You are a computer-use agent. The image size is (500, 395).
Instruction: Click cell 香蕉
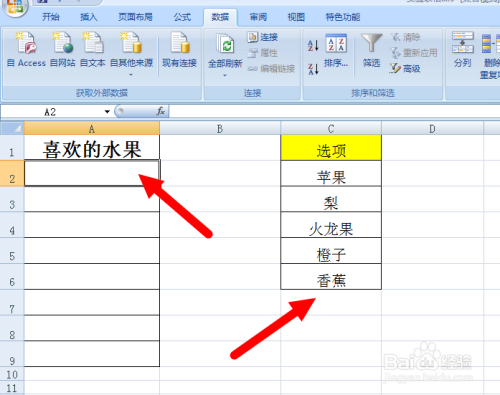(331, 277)
